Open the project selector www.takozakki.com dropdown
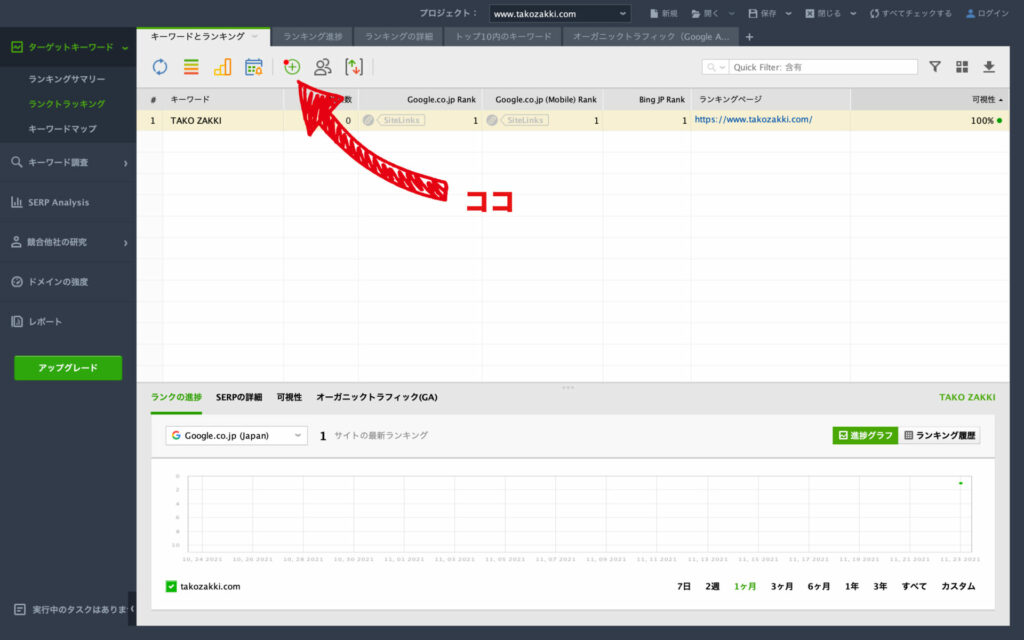The height and width of the screenshot is (640, 1024). (560, 14)
